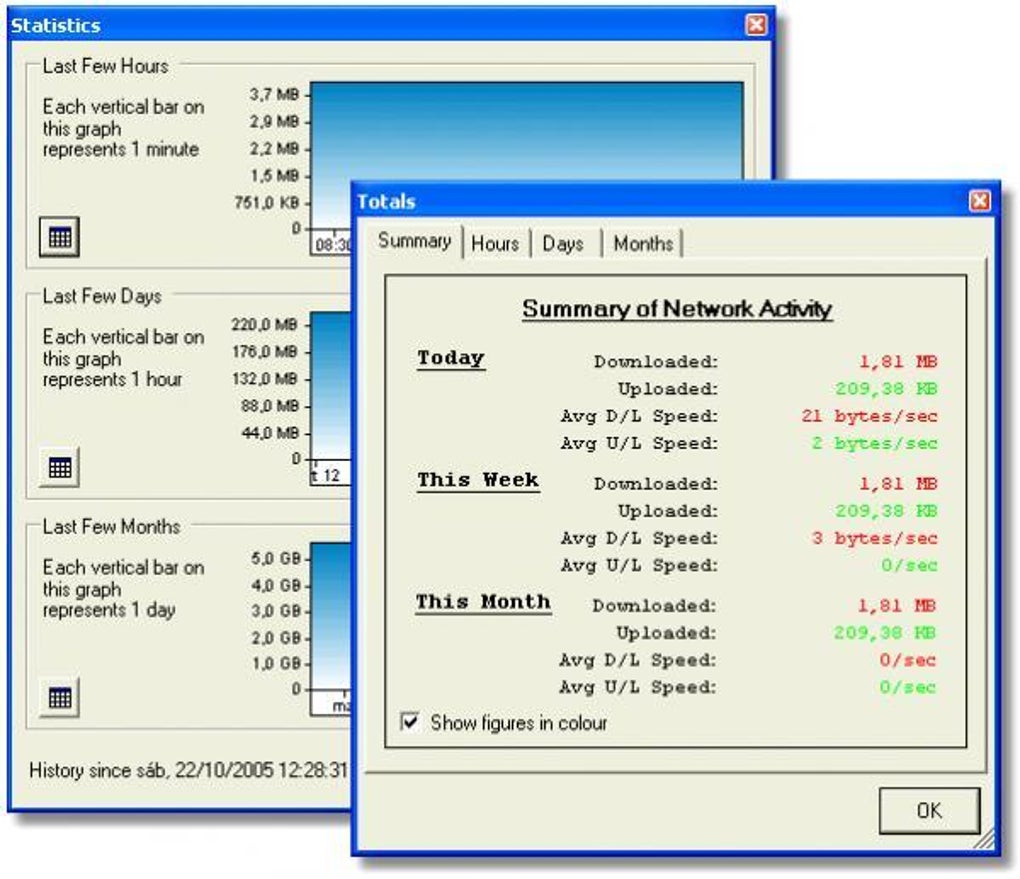Image resolution: width=1020 pixels, height=879 pixels.
Task: Open the table icon in Last Few Days
Action: 59,467
